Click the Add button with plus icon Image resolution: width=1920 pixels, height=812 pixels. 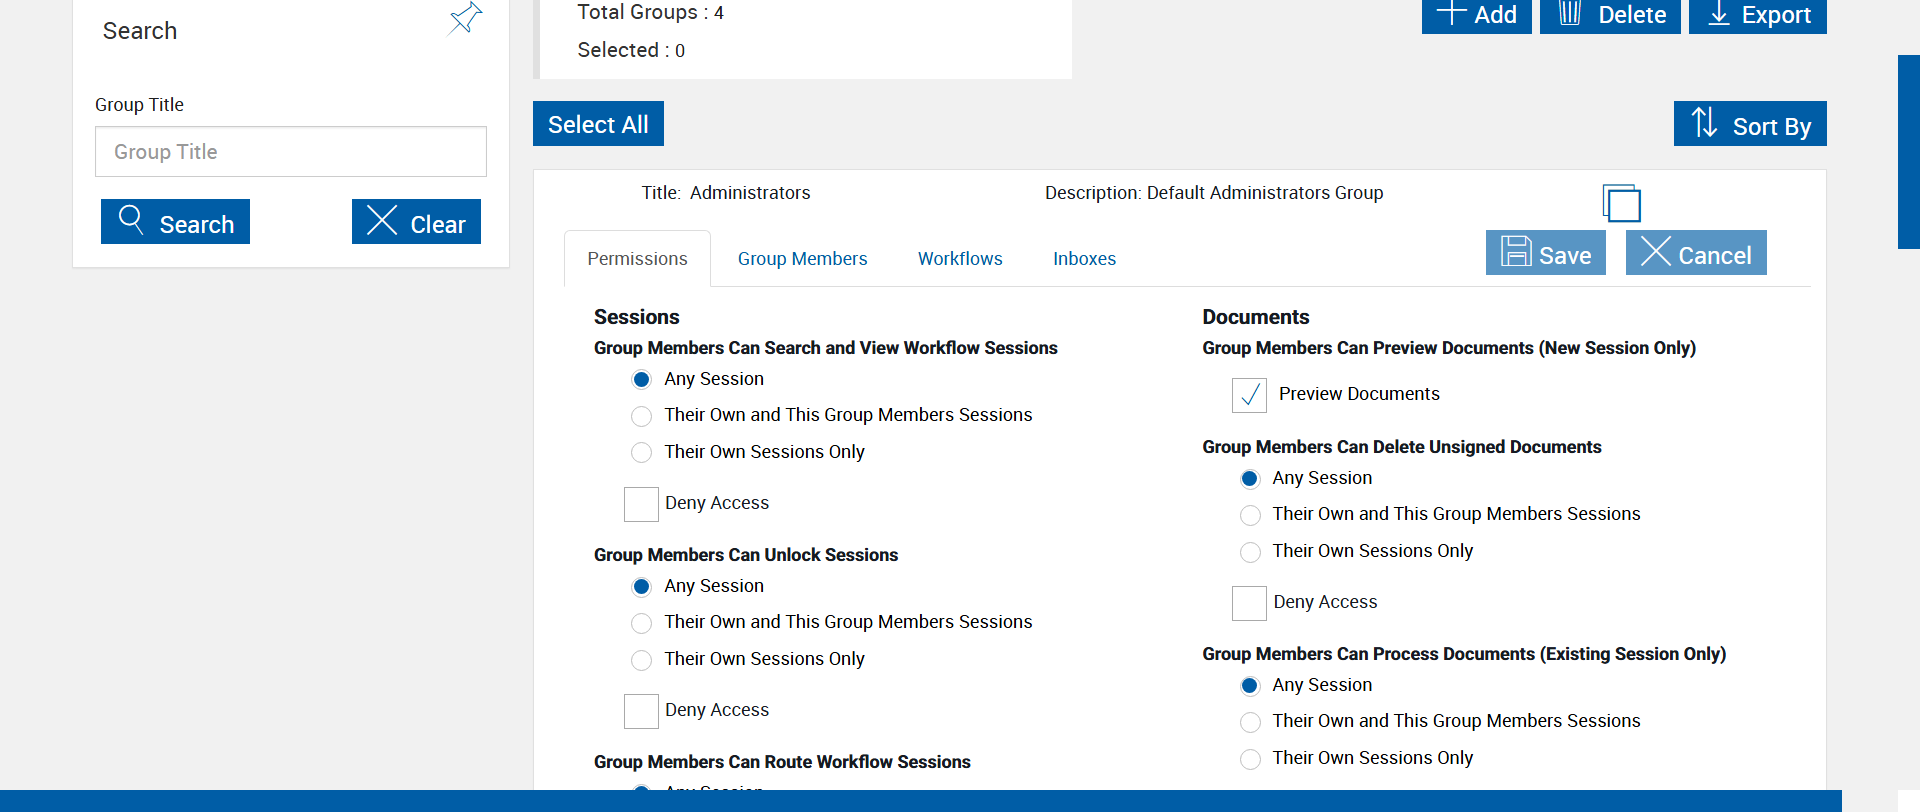(x=1476, y=15)
